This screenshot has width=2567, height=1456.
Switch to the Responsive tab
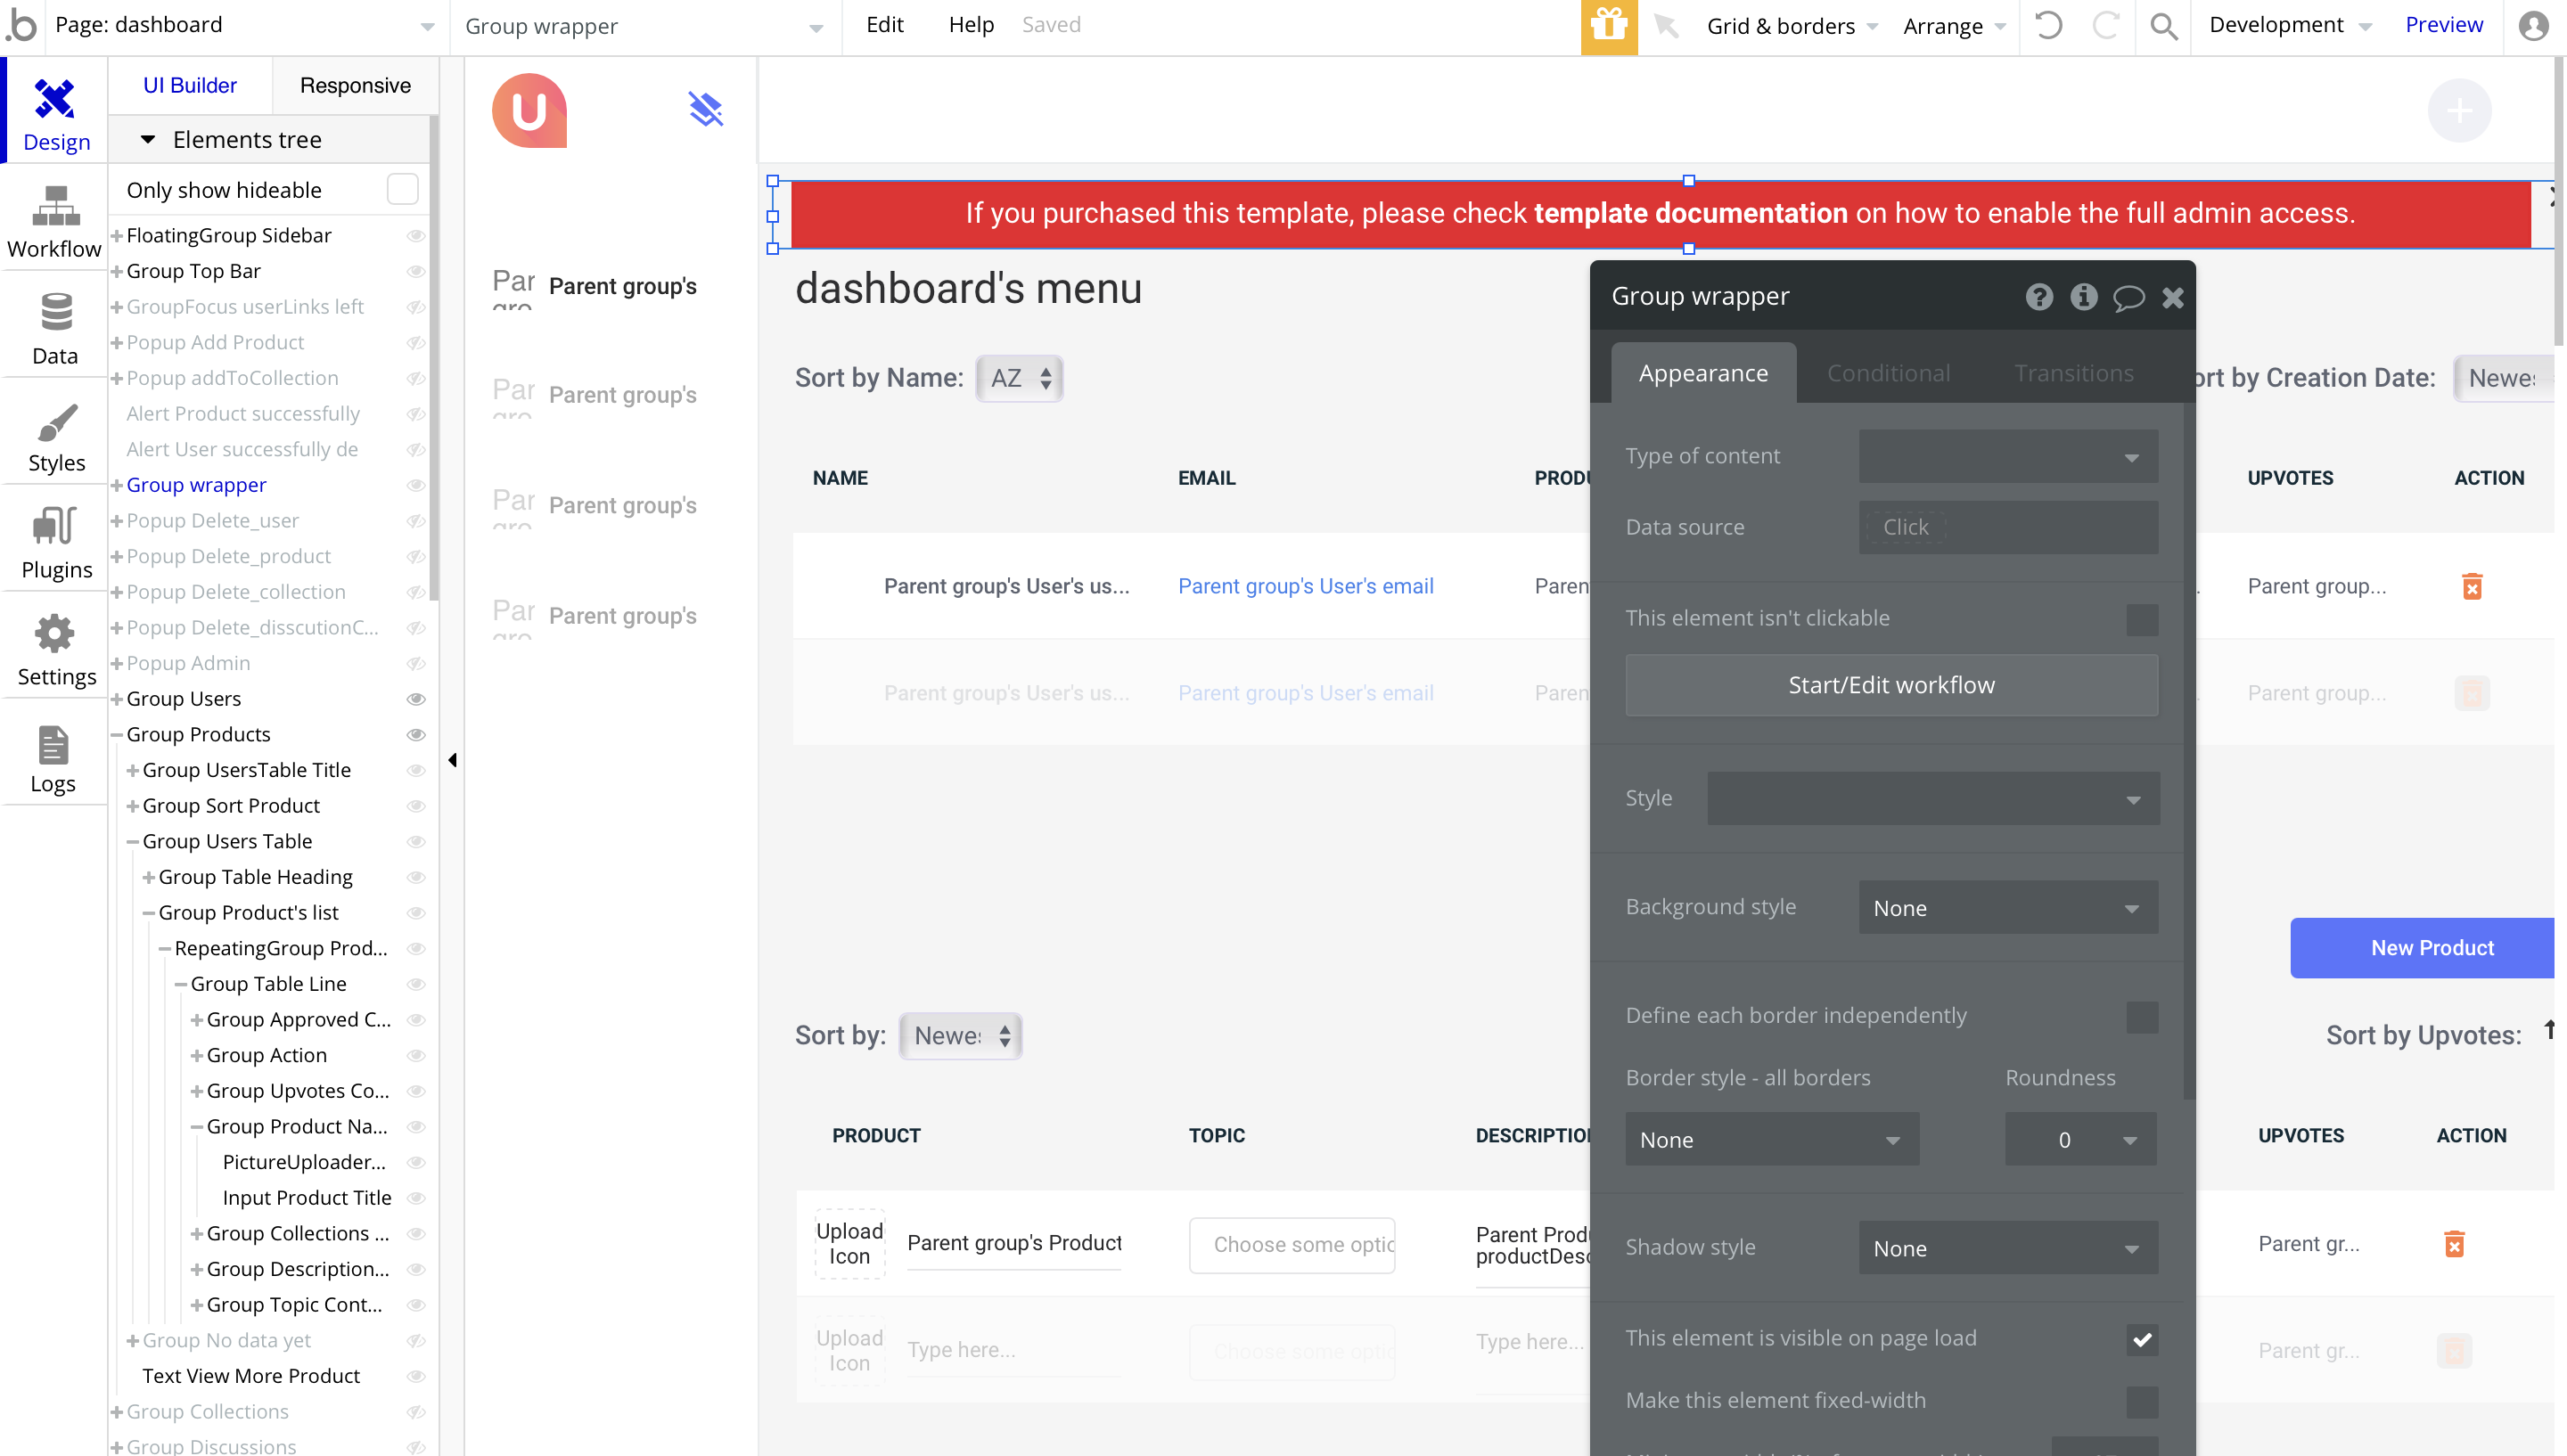tap(355, 86)
